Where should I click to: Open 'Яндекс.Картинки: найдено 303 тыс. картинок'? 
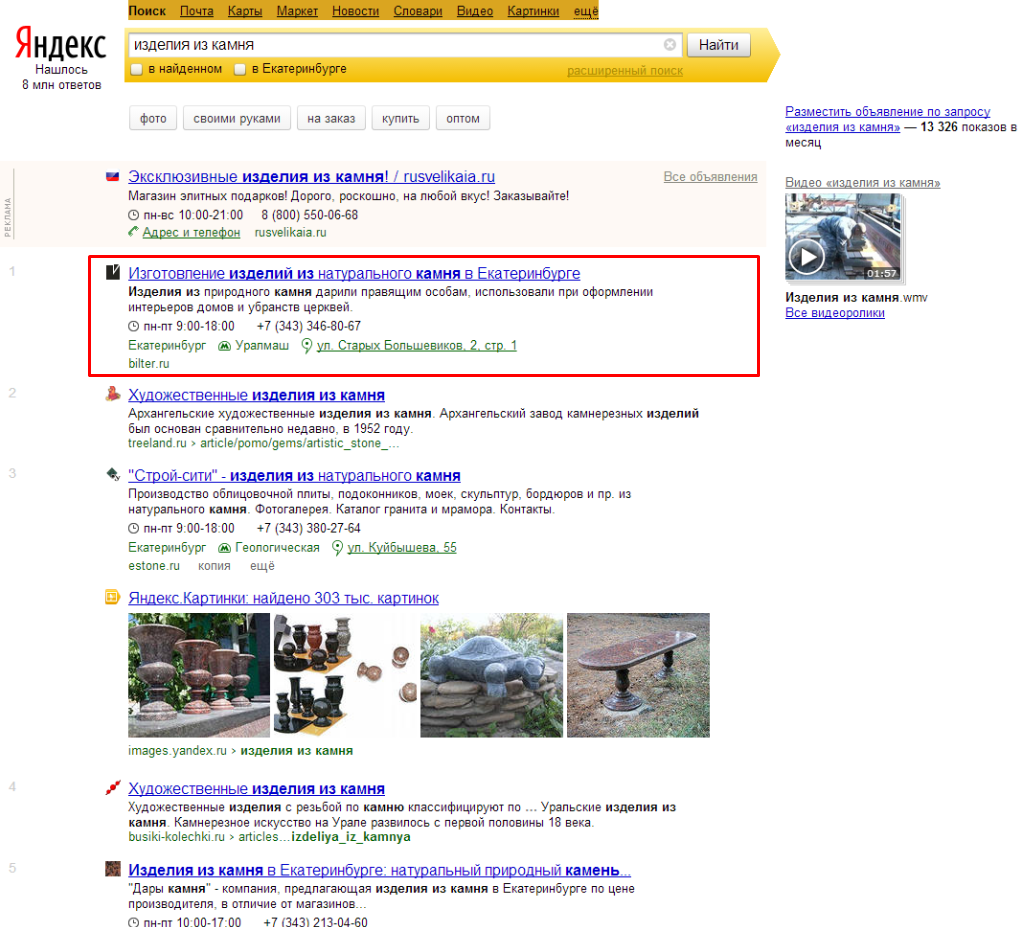click(283, 598)
